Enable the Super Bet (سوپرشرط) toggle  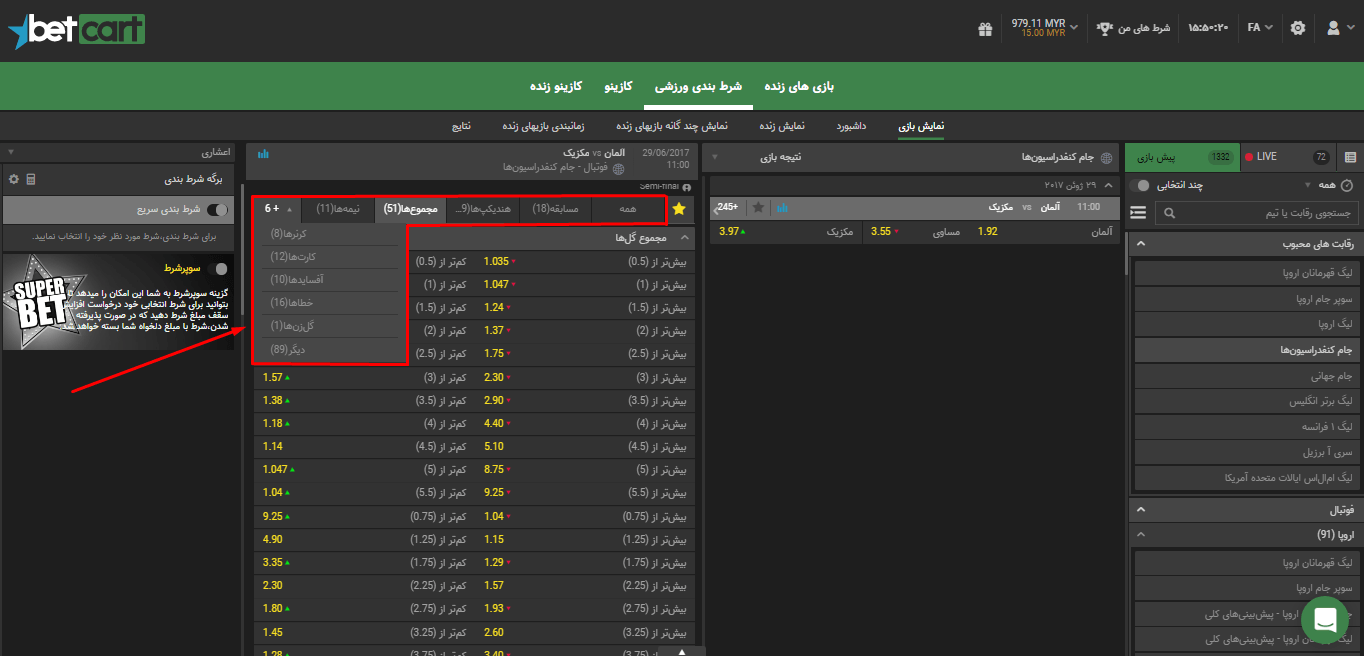tap(219, 268)
